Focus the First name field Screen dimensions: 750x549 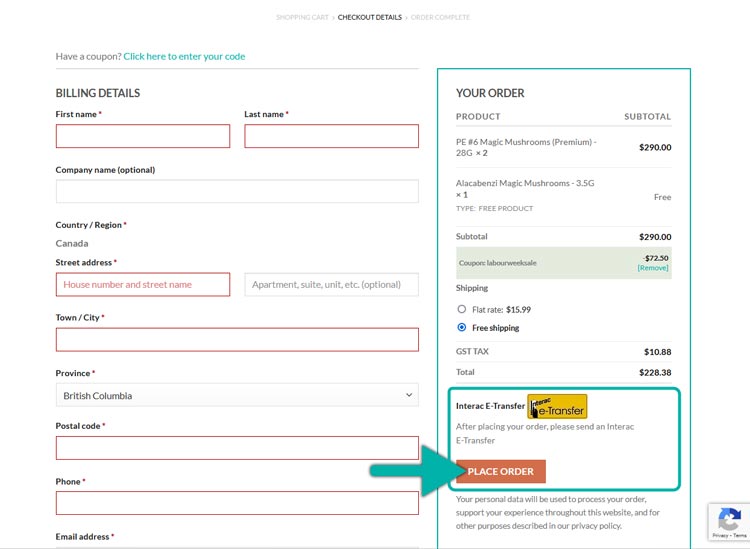coord(142,136)
